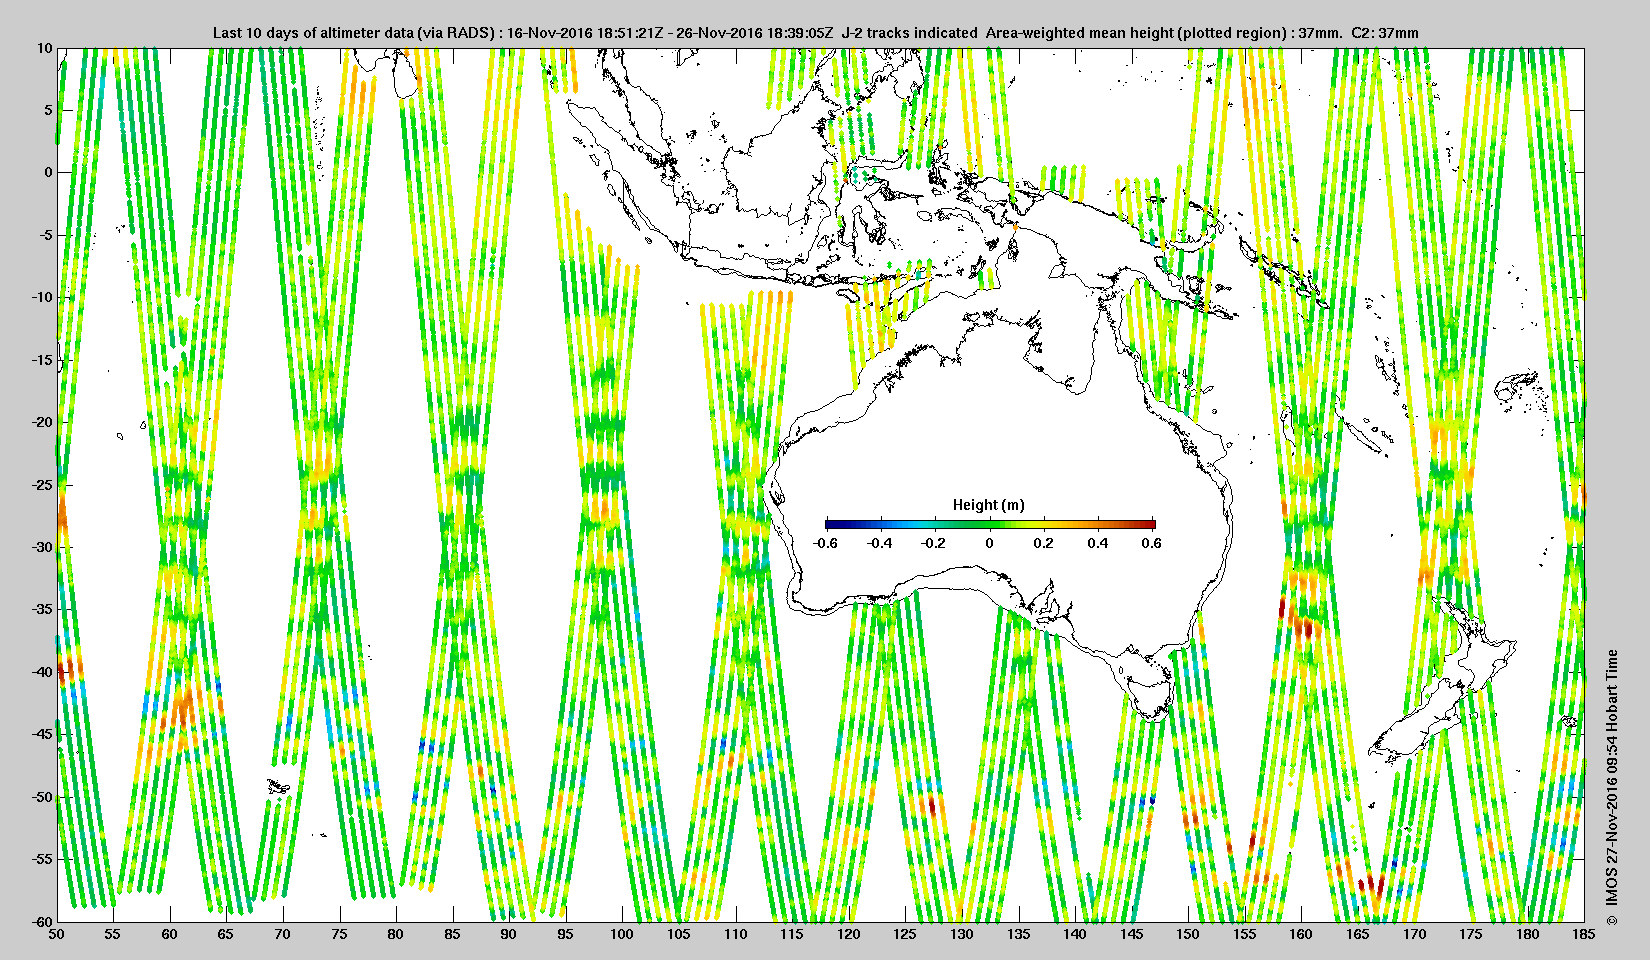Click longitude tick label '95' on bottom axis
This screenshot has height=960, width=1650.
coord(566,934)
